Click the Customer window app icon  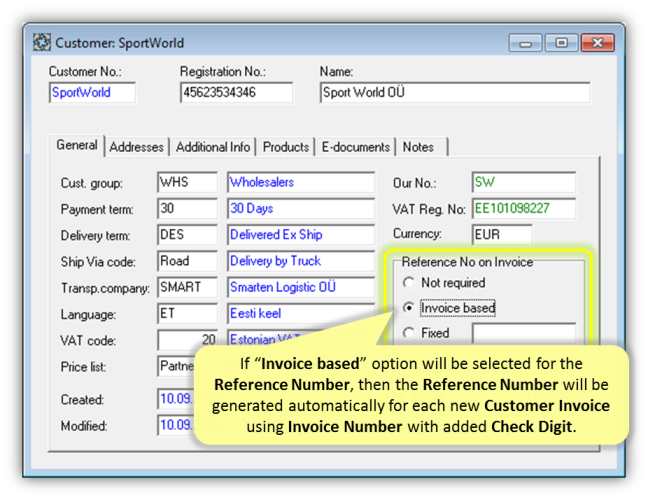(x=42, y=43)
